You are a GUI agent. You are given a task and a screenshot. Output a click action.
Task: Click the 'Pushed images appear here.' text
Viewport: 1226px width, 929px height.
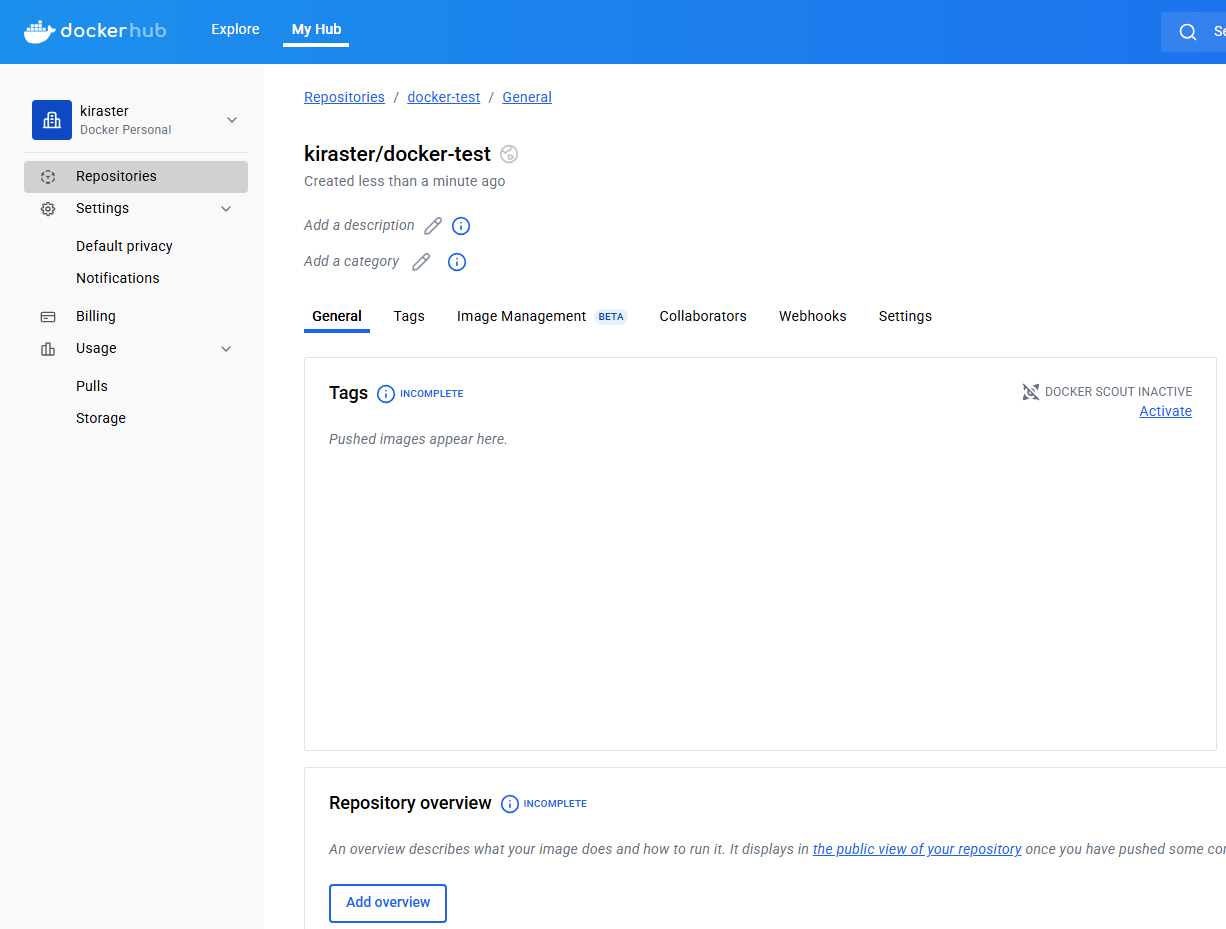(418, 439)
